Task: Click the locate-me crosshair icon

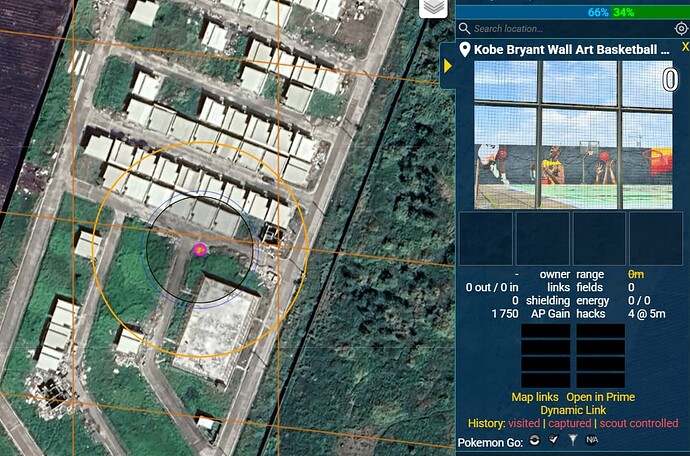Action: (681, 29)
